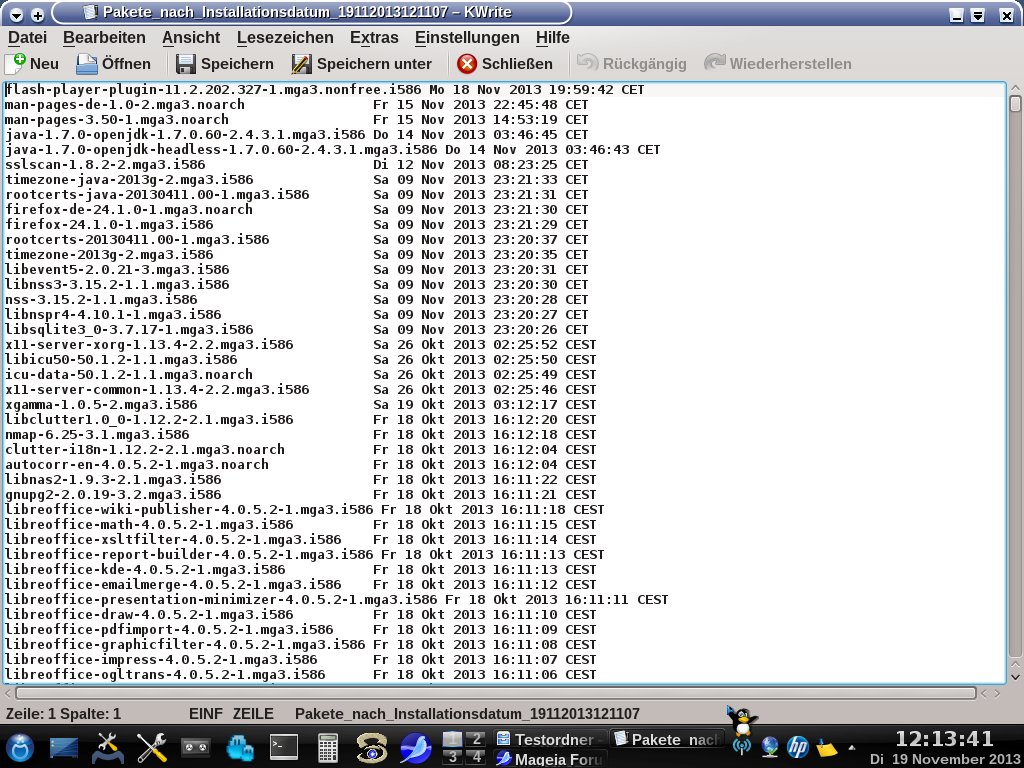Toggle window on all desktops button

(x=38, y=14)
